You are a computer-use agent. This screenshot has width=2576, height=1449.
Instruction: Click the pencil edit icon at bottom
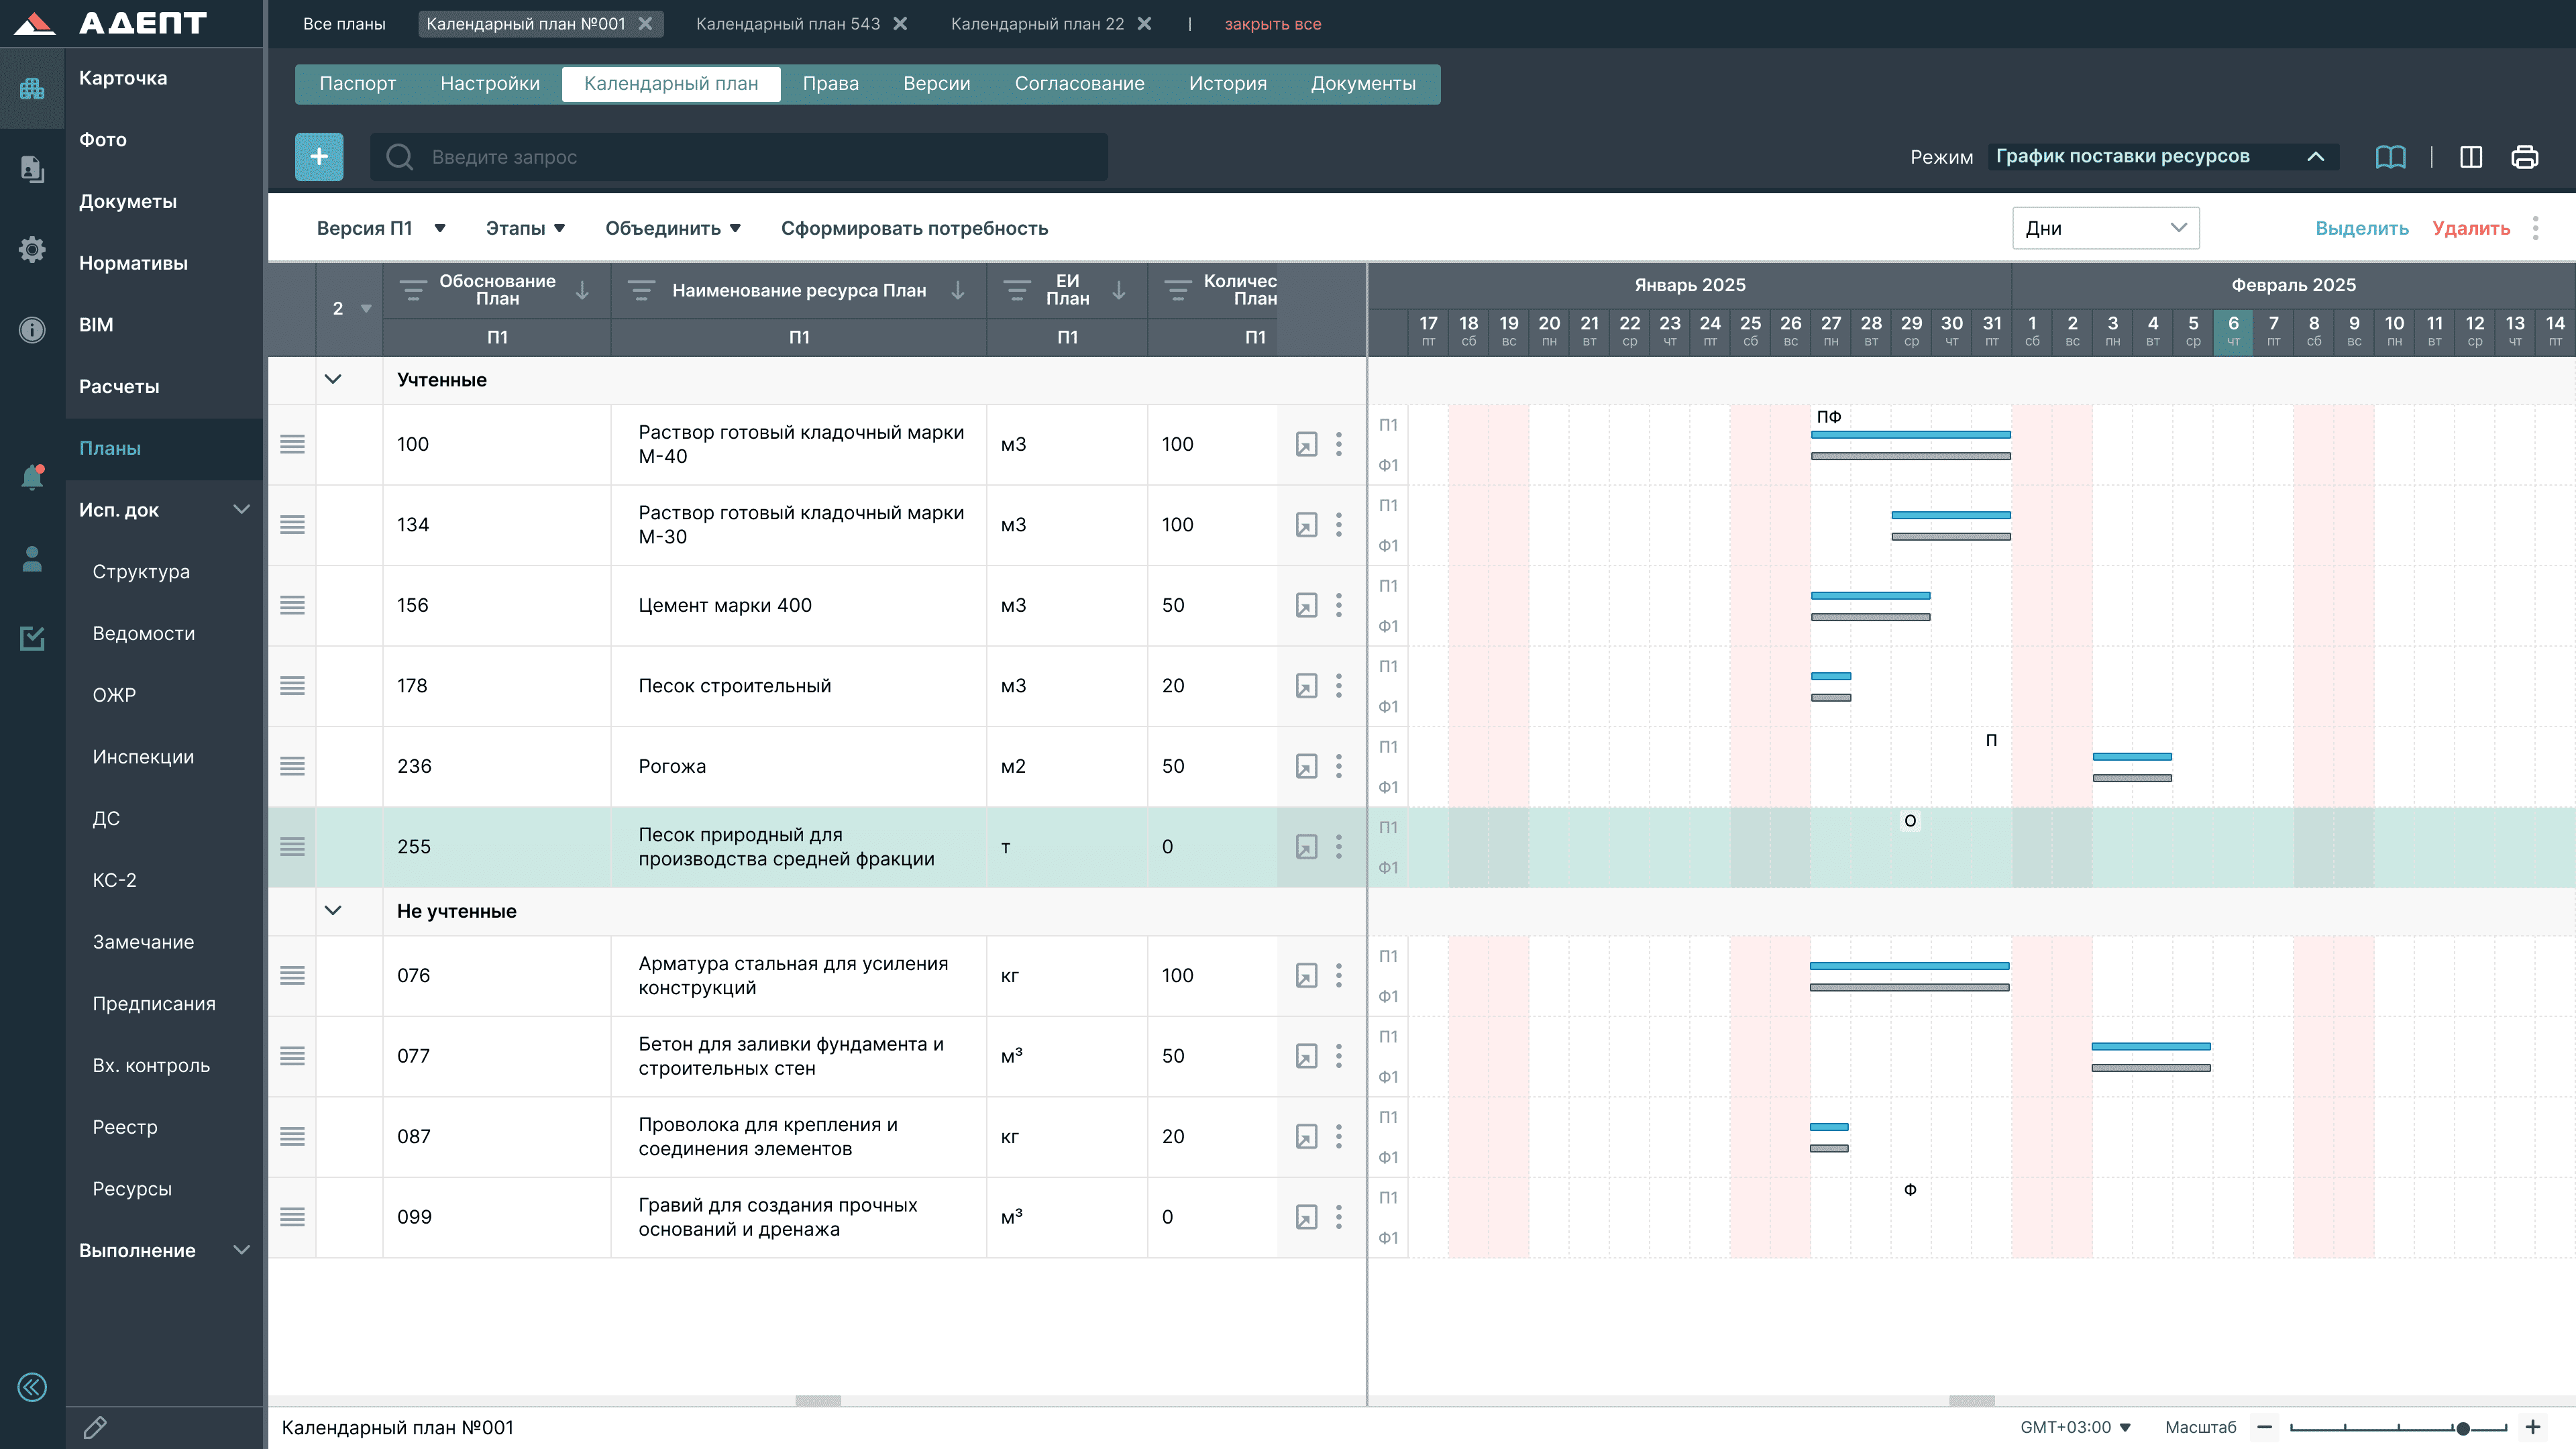pos(95,1427)
